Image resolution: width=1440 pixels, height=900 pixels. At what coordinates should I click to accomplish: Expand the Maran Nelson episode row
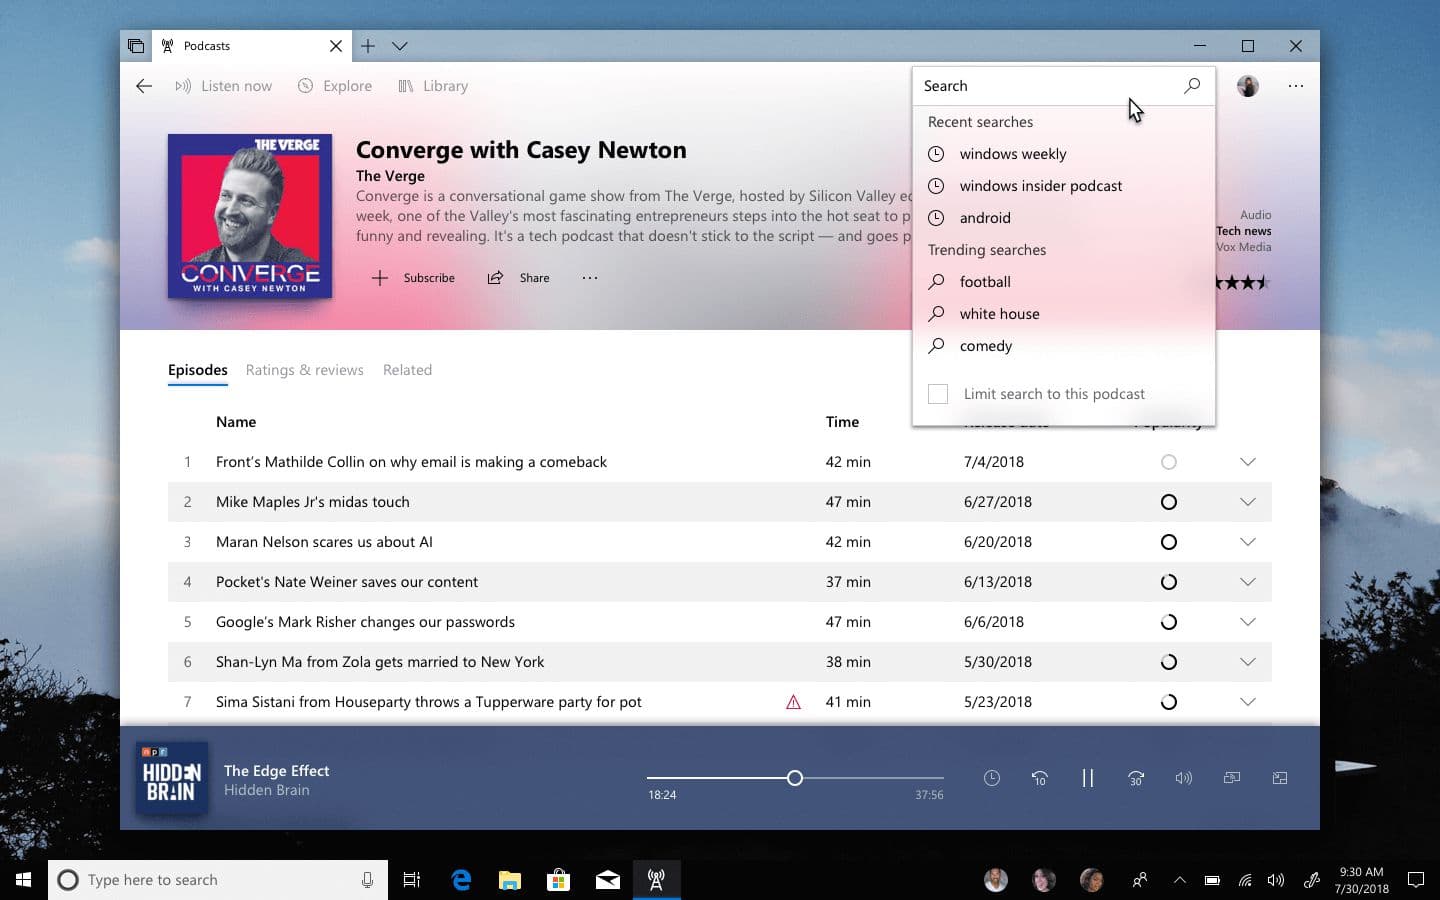tap(1248, 542)
